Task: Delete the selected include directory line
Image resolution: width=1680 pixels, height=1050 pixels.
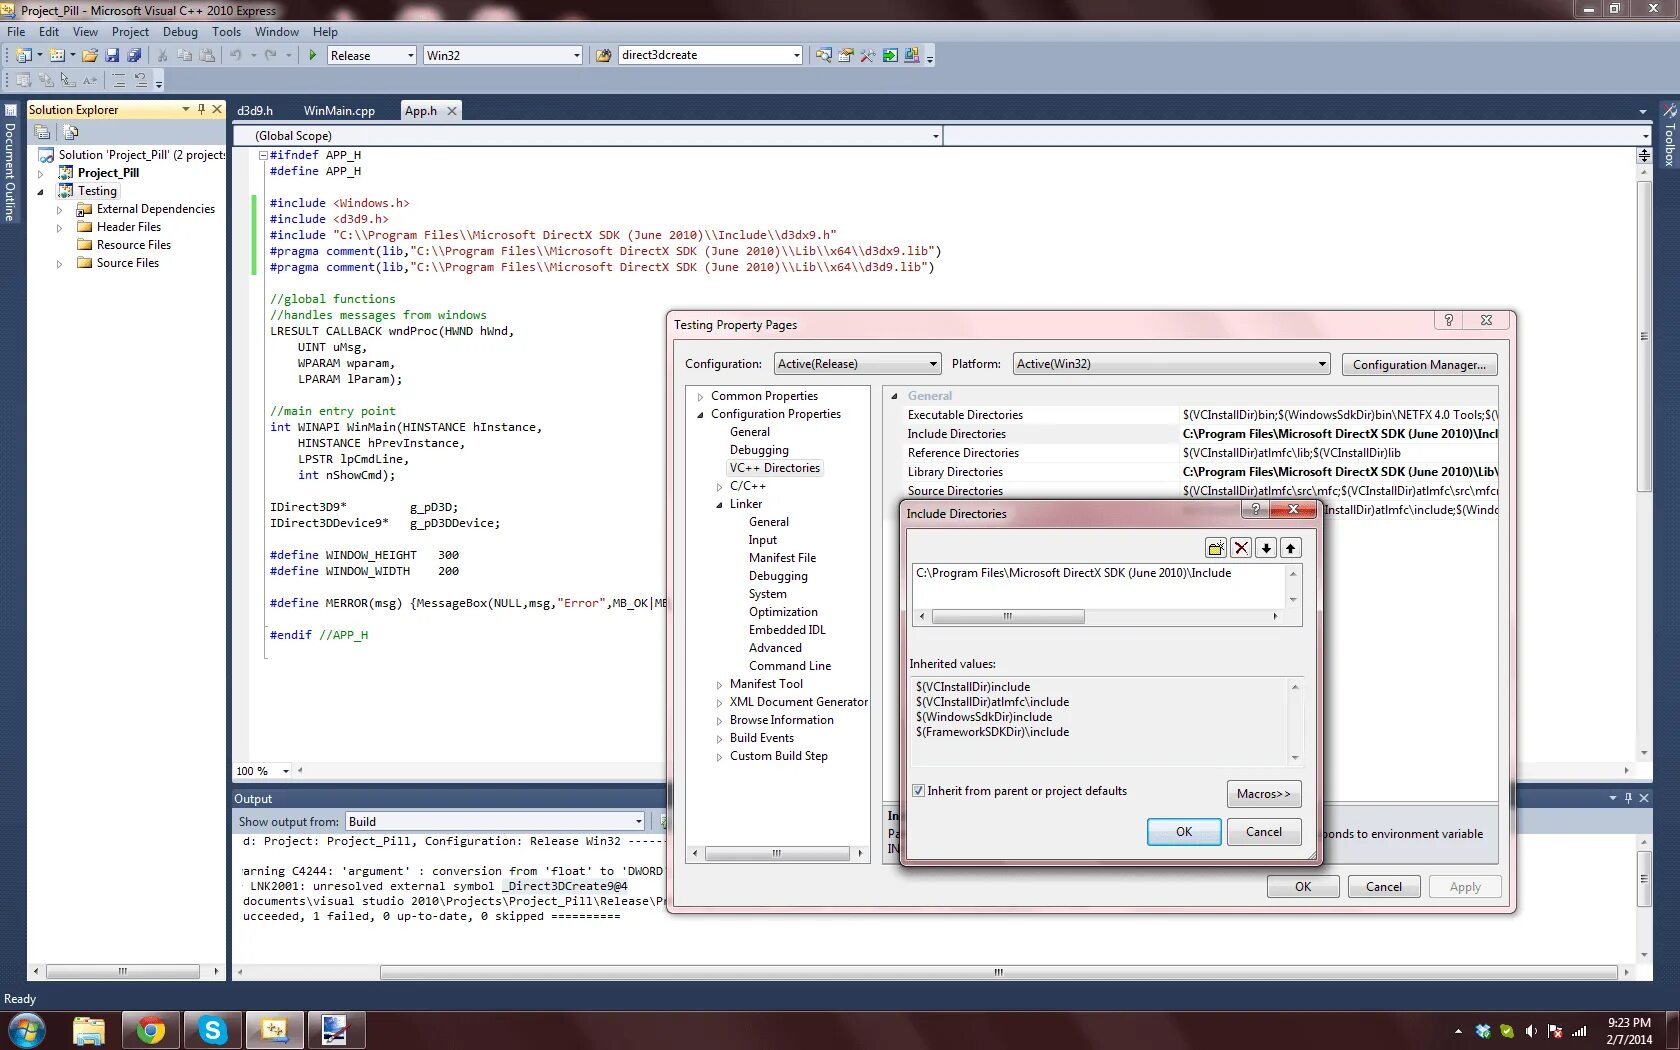Action: (1241, 548)
